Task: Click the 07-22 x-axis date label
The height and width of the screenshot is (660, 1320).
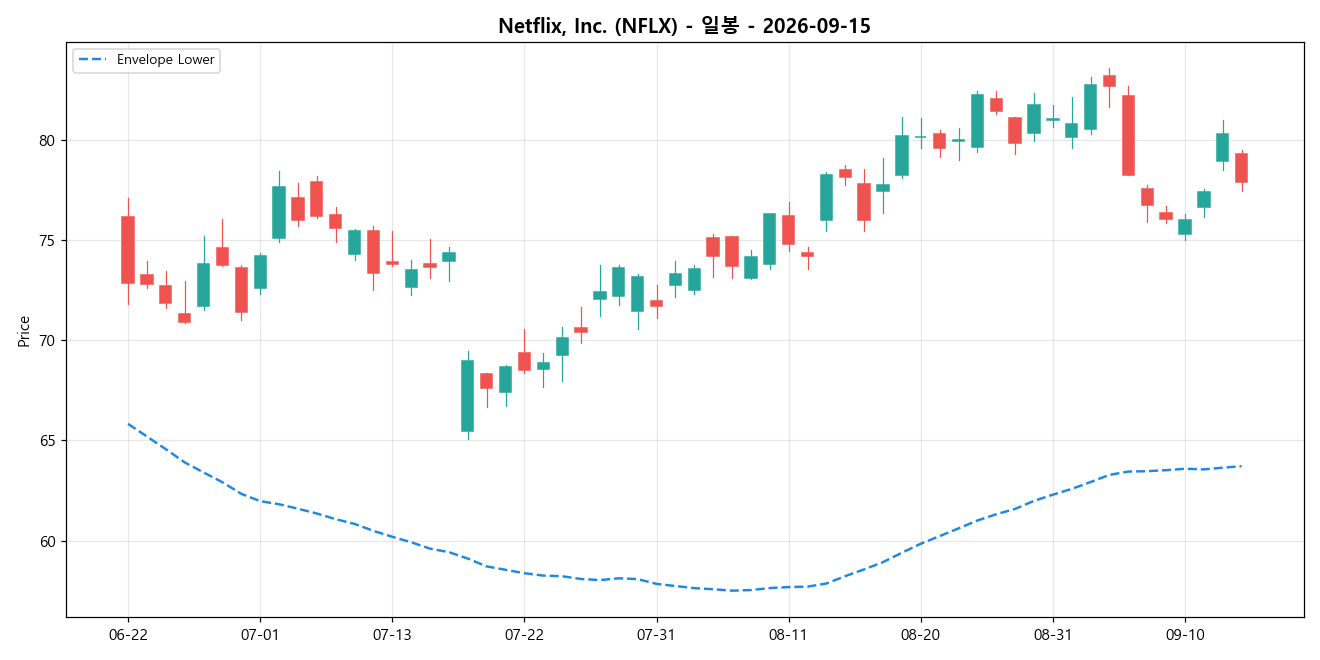Action: click(524, 636)
